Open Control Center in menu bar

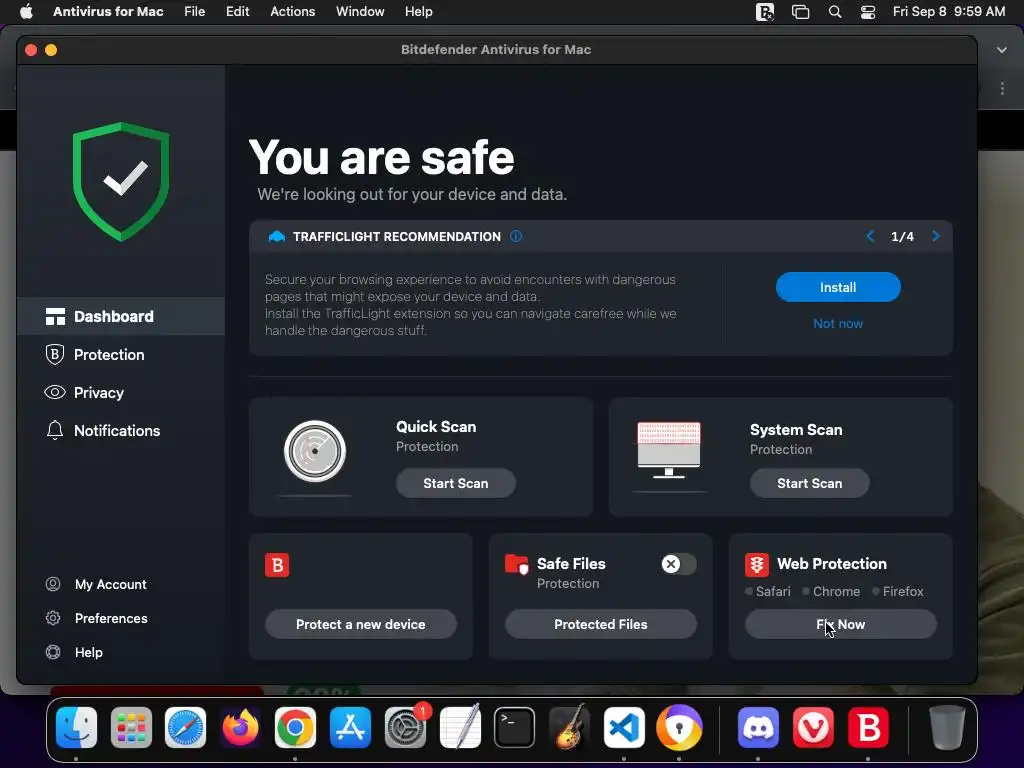coord(868,12)
